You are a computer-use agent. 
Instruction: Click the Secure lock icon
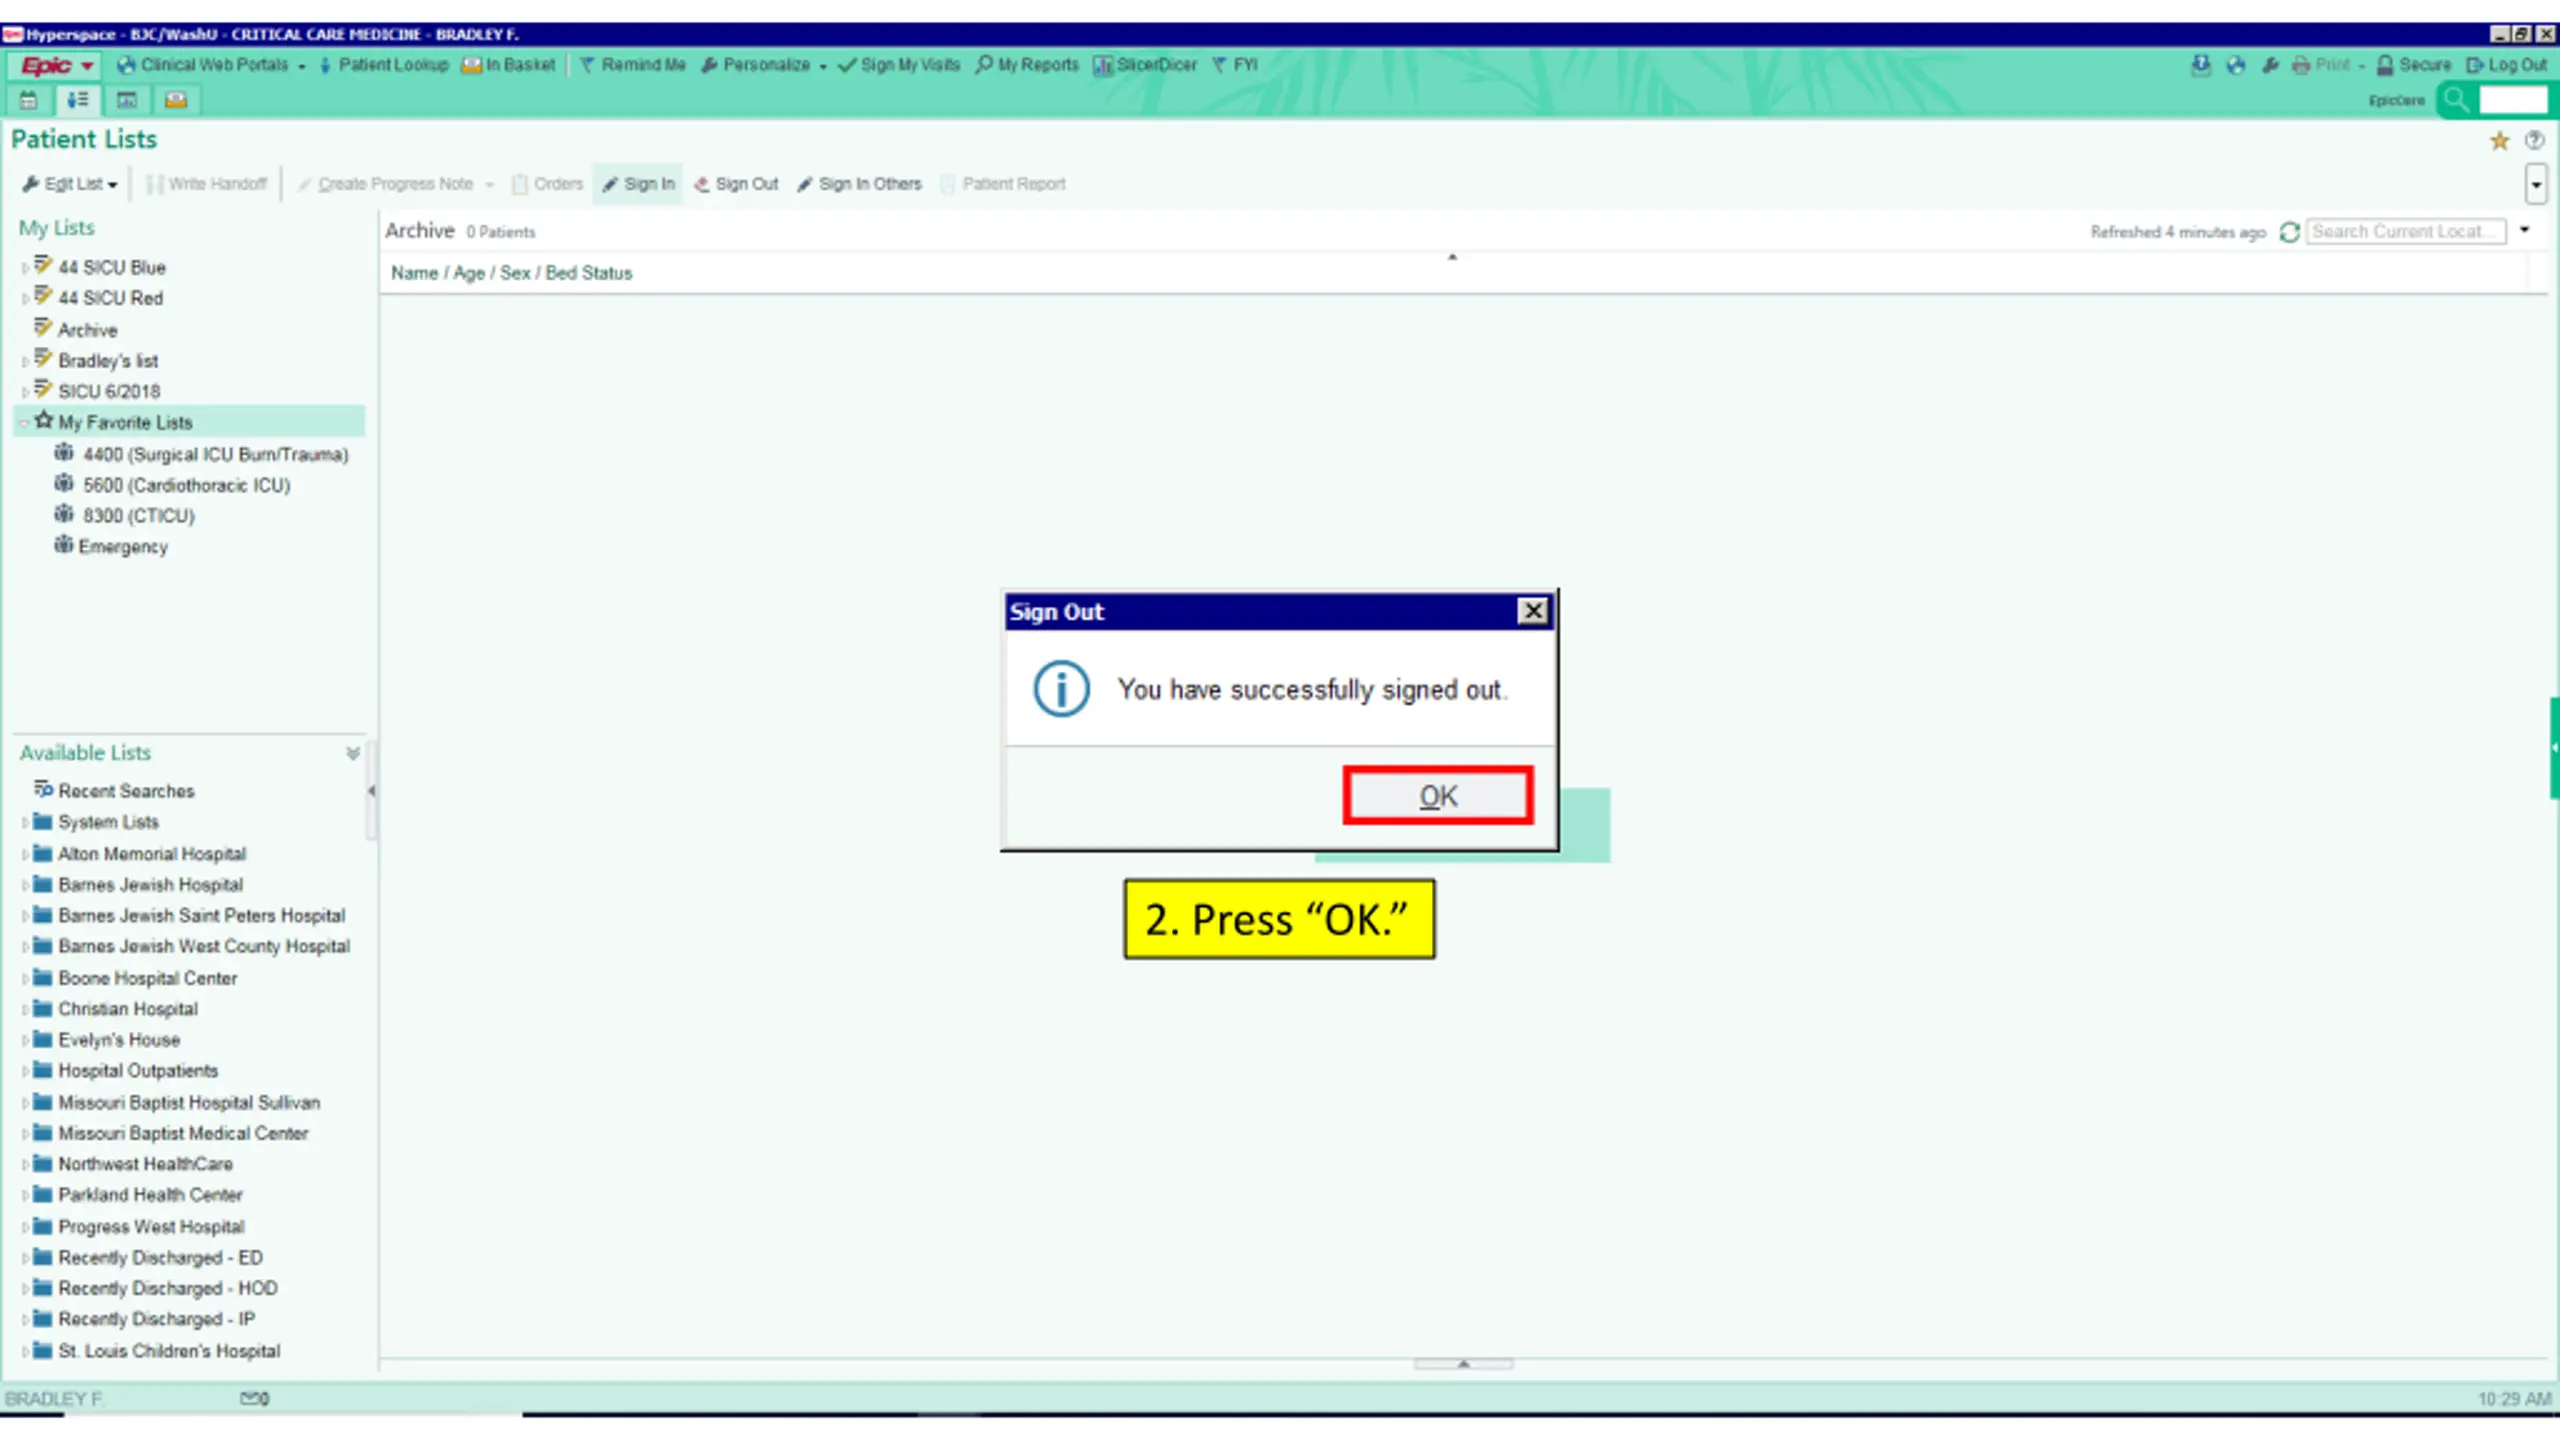(x=2385, y=66)
